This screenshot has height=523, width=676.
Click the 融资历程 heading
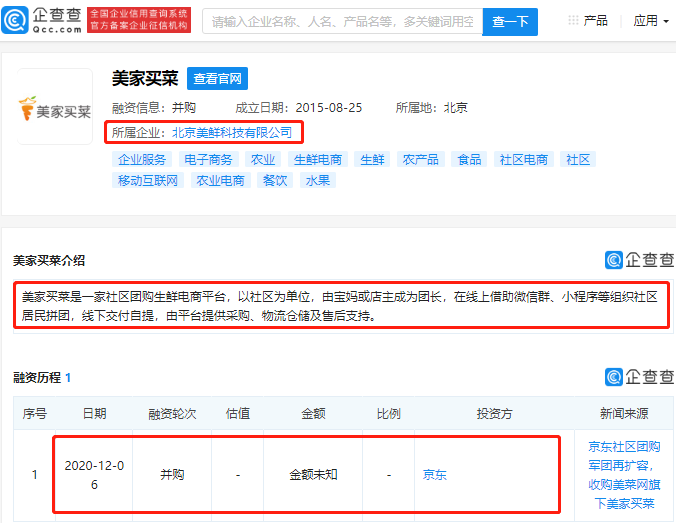(42, 378)
